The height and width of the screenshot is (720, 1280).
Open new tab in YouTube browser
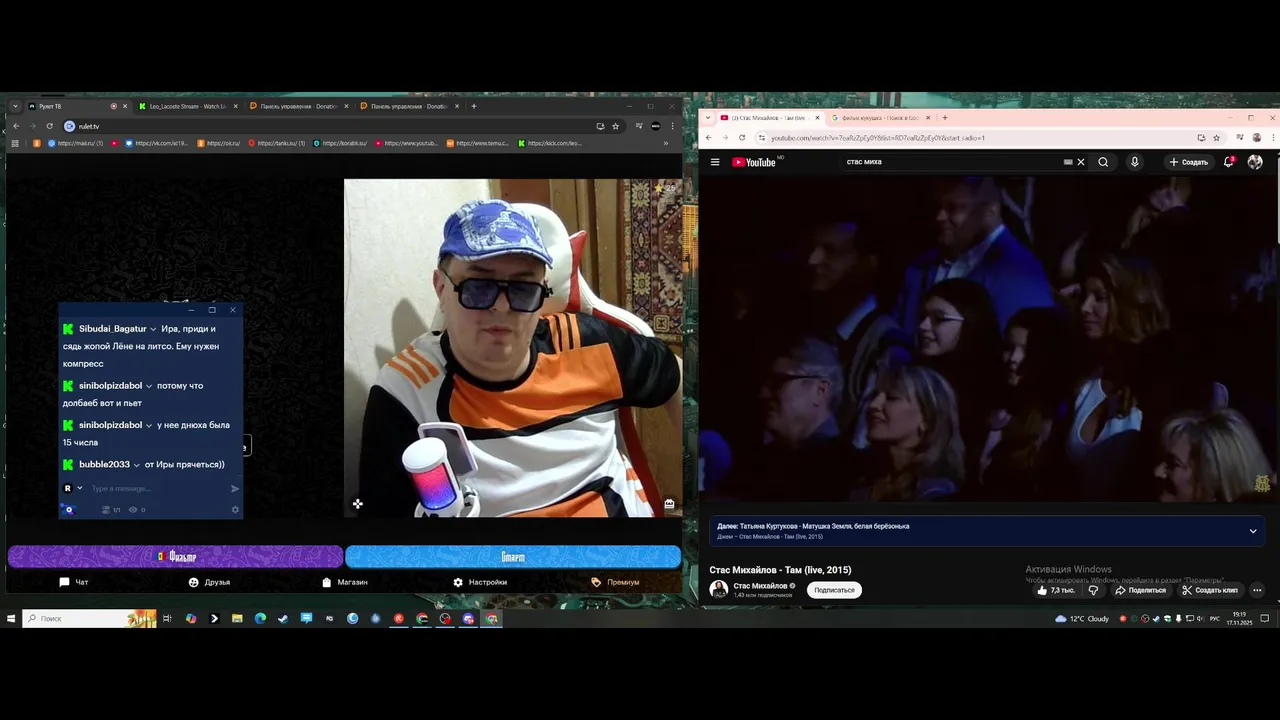click(944, 118)
